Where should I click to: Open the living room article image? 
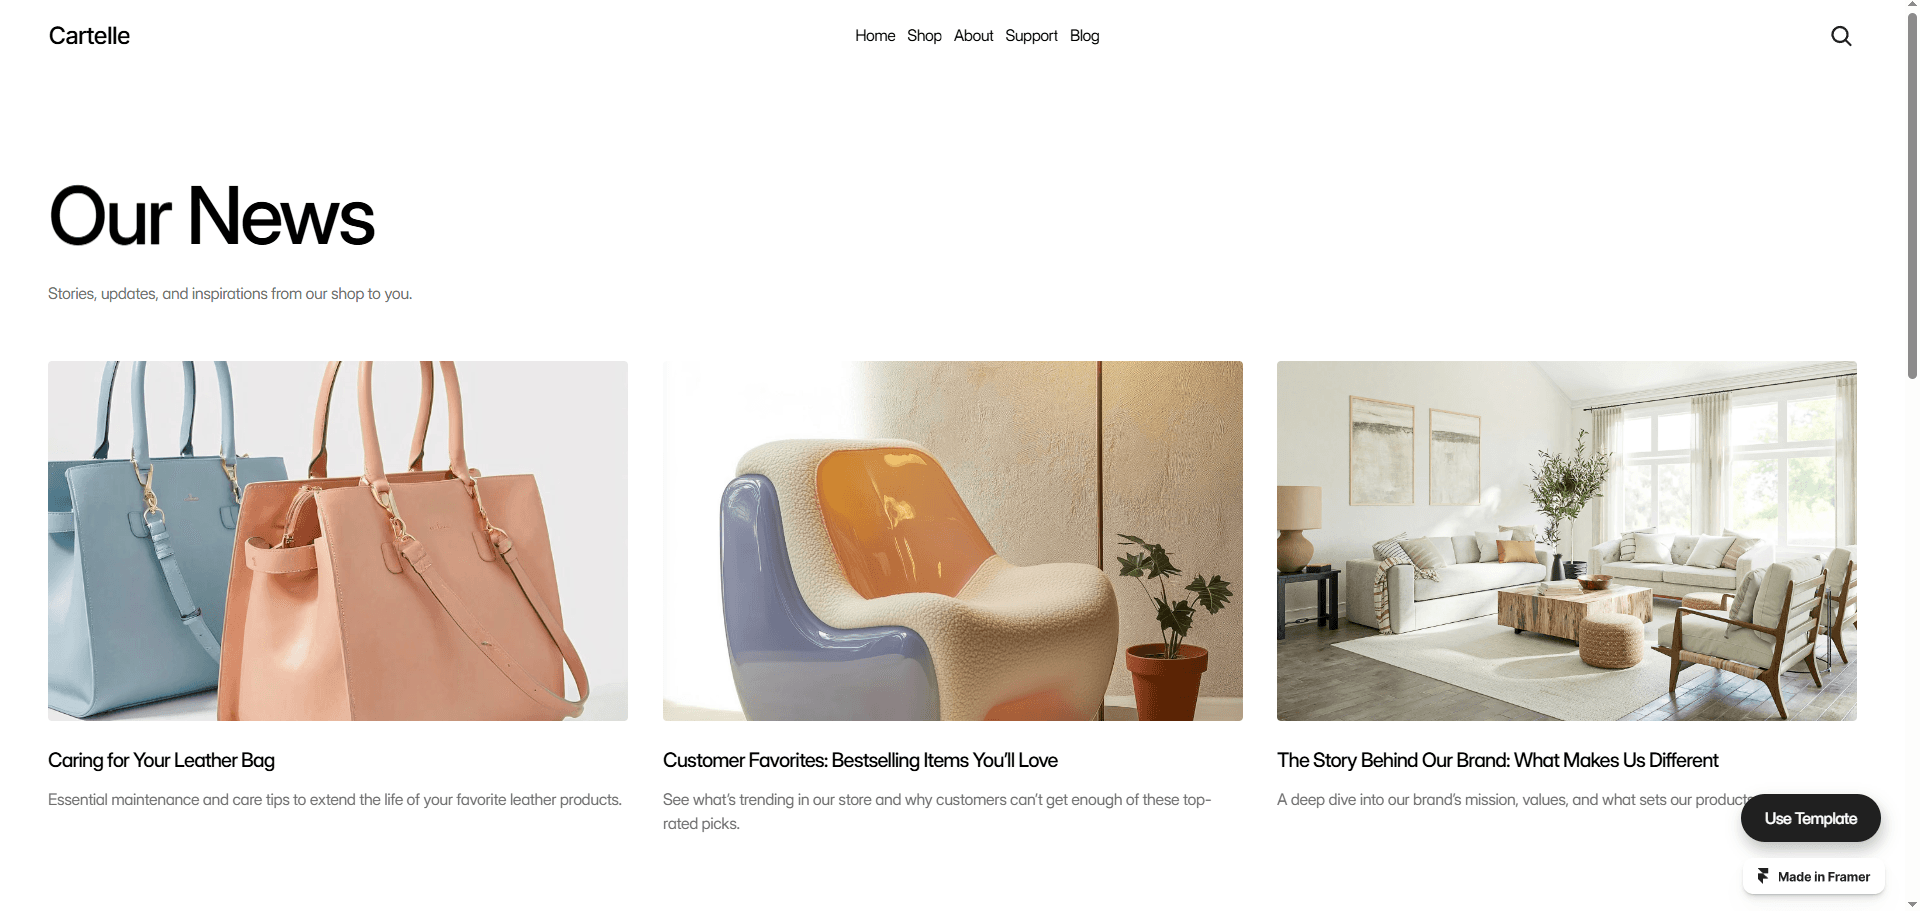[1566, 541]
